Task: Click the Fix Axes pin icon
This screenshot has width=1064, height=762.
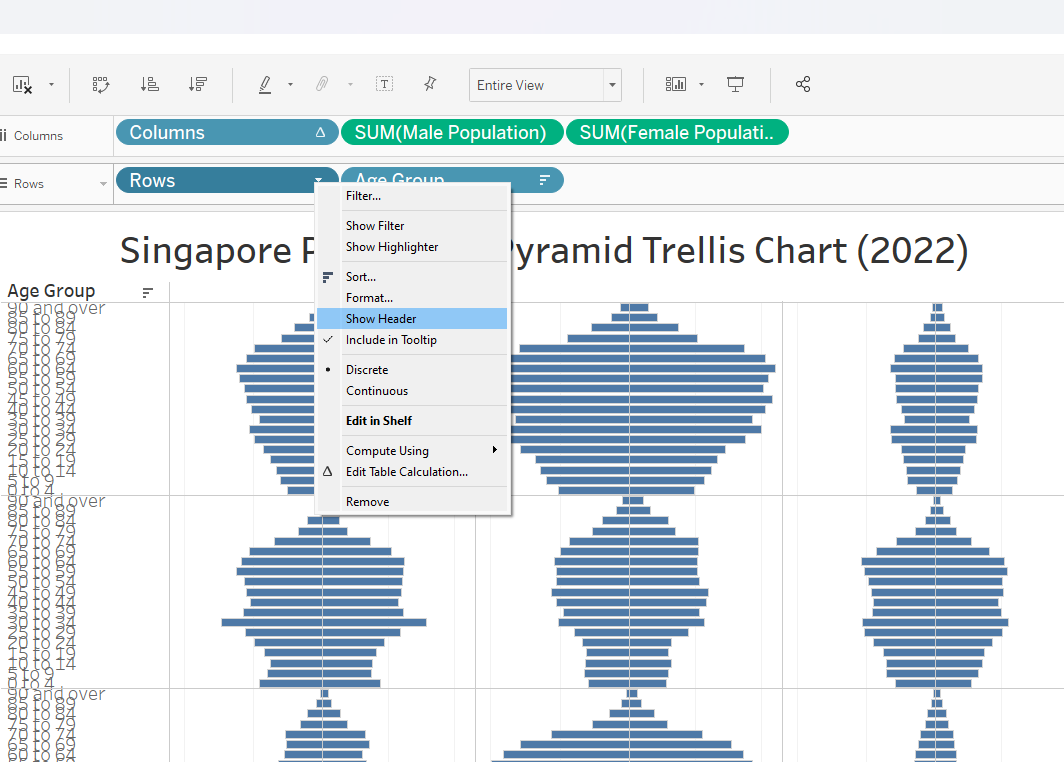Action: point(430,85)
